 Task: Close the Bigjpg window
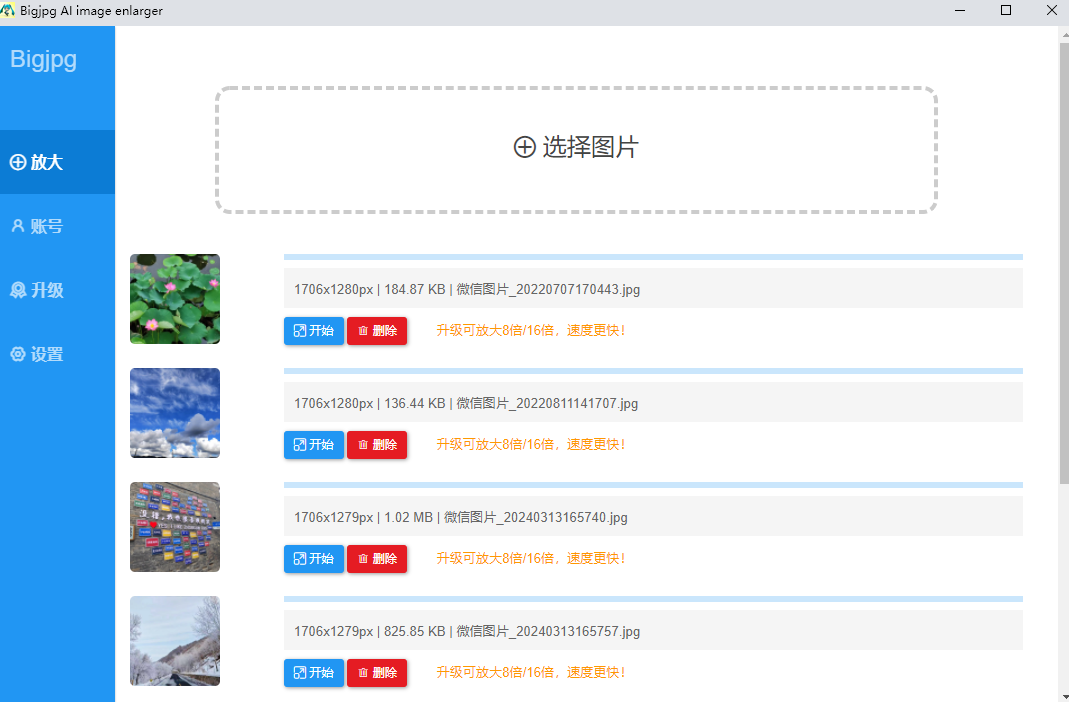click(1051, 10)
